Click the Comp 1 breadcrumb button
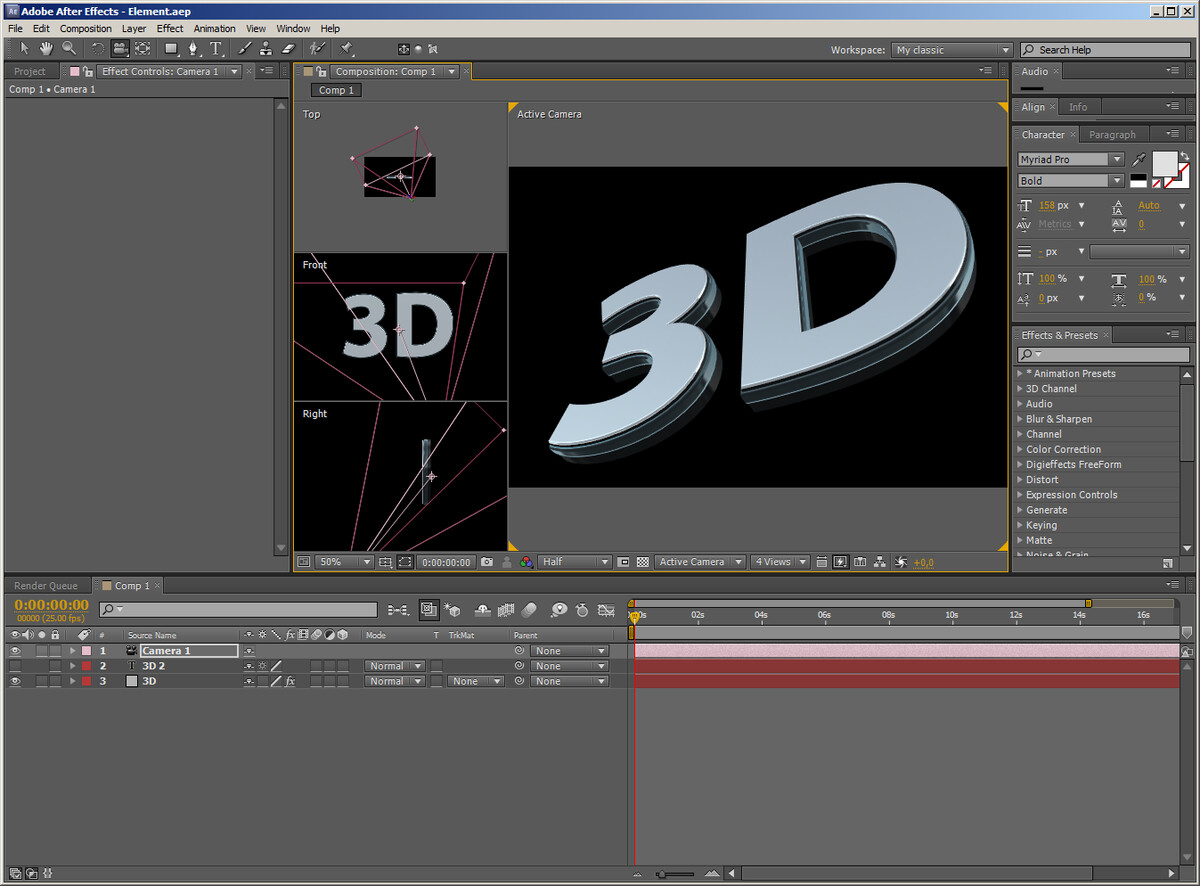Image resolution: width=1200 pixels, height=886 pixels. (x=336, y=90)
